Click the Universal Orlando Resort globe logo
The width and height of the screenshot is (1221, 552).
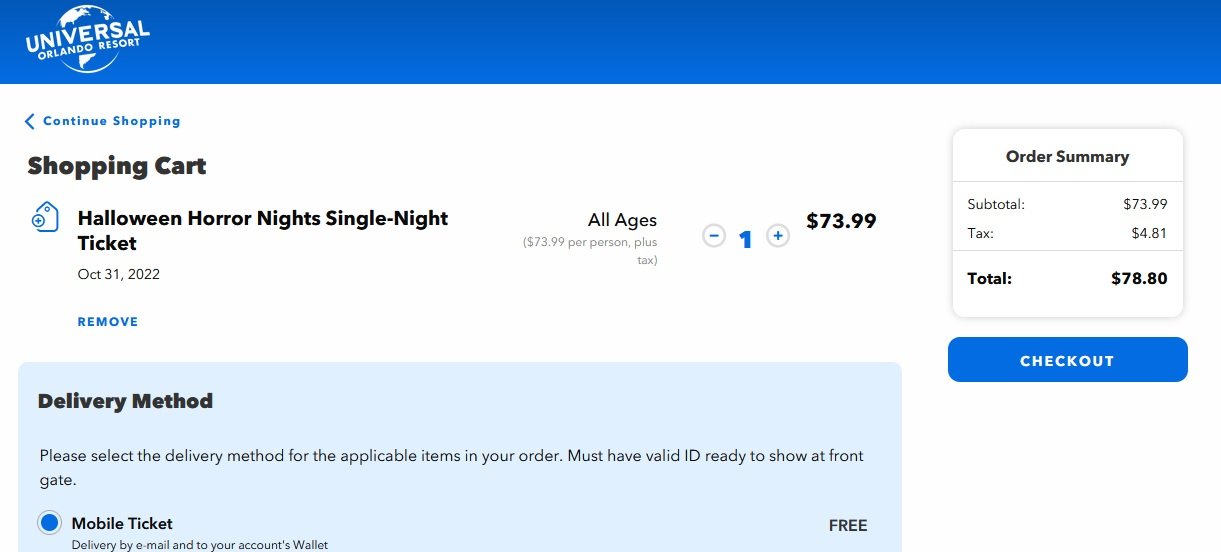[89, 39]
